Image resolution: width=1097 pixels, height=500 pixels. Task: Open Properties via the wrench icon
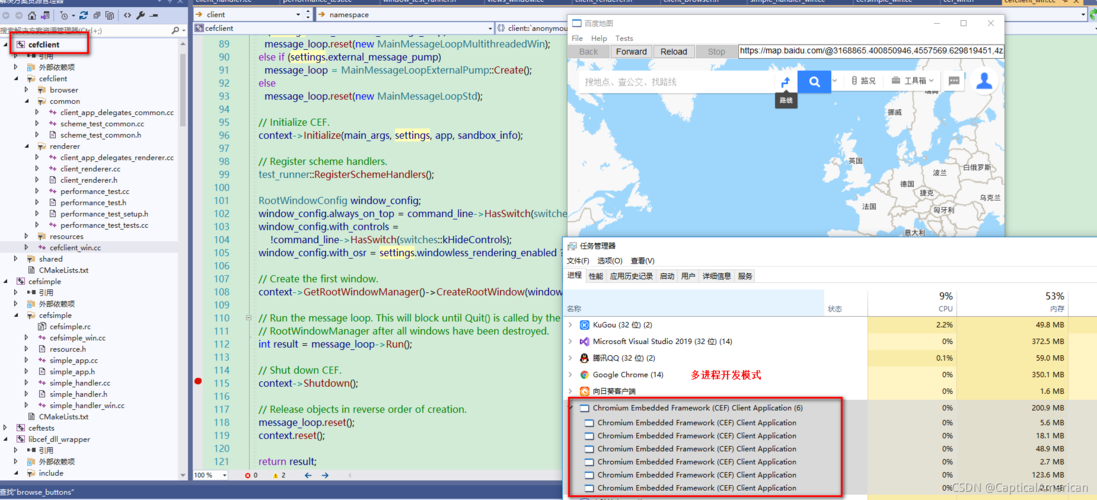(140, 15)
